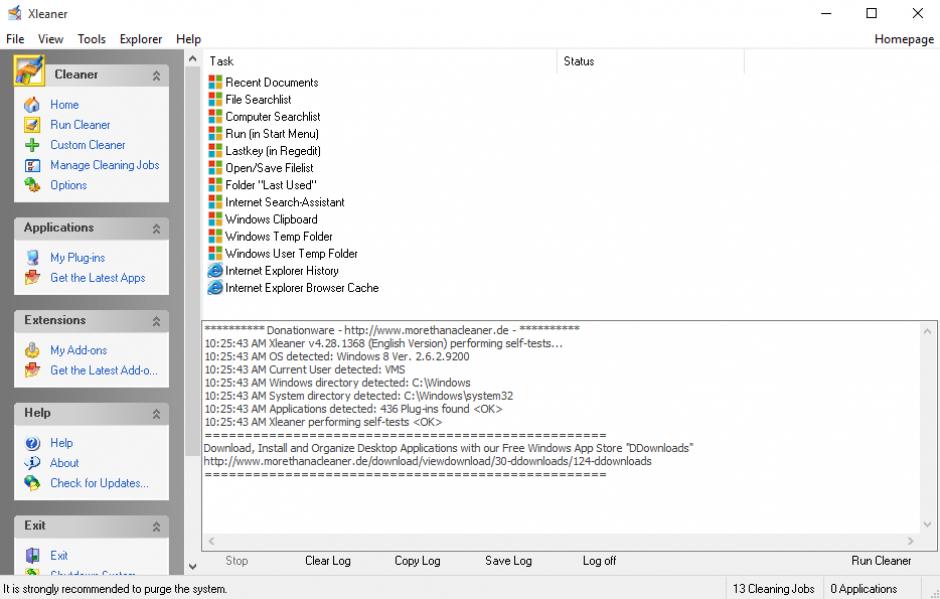This screenshot has height=599, width=940.
Task: Click the Windows icon beside Lastkey (in Regedit)
Action: pos(215,151)
